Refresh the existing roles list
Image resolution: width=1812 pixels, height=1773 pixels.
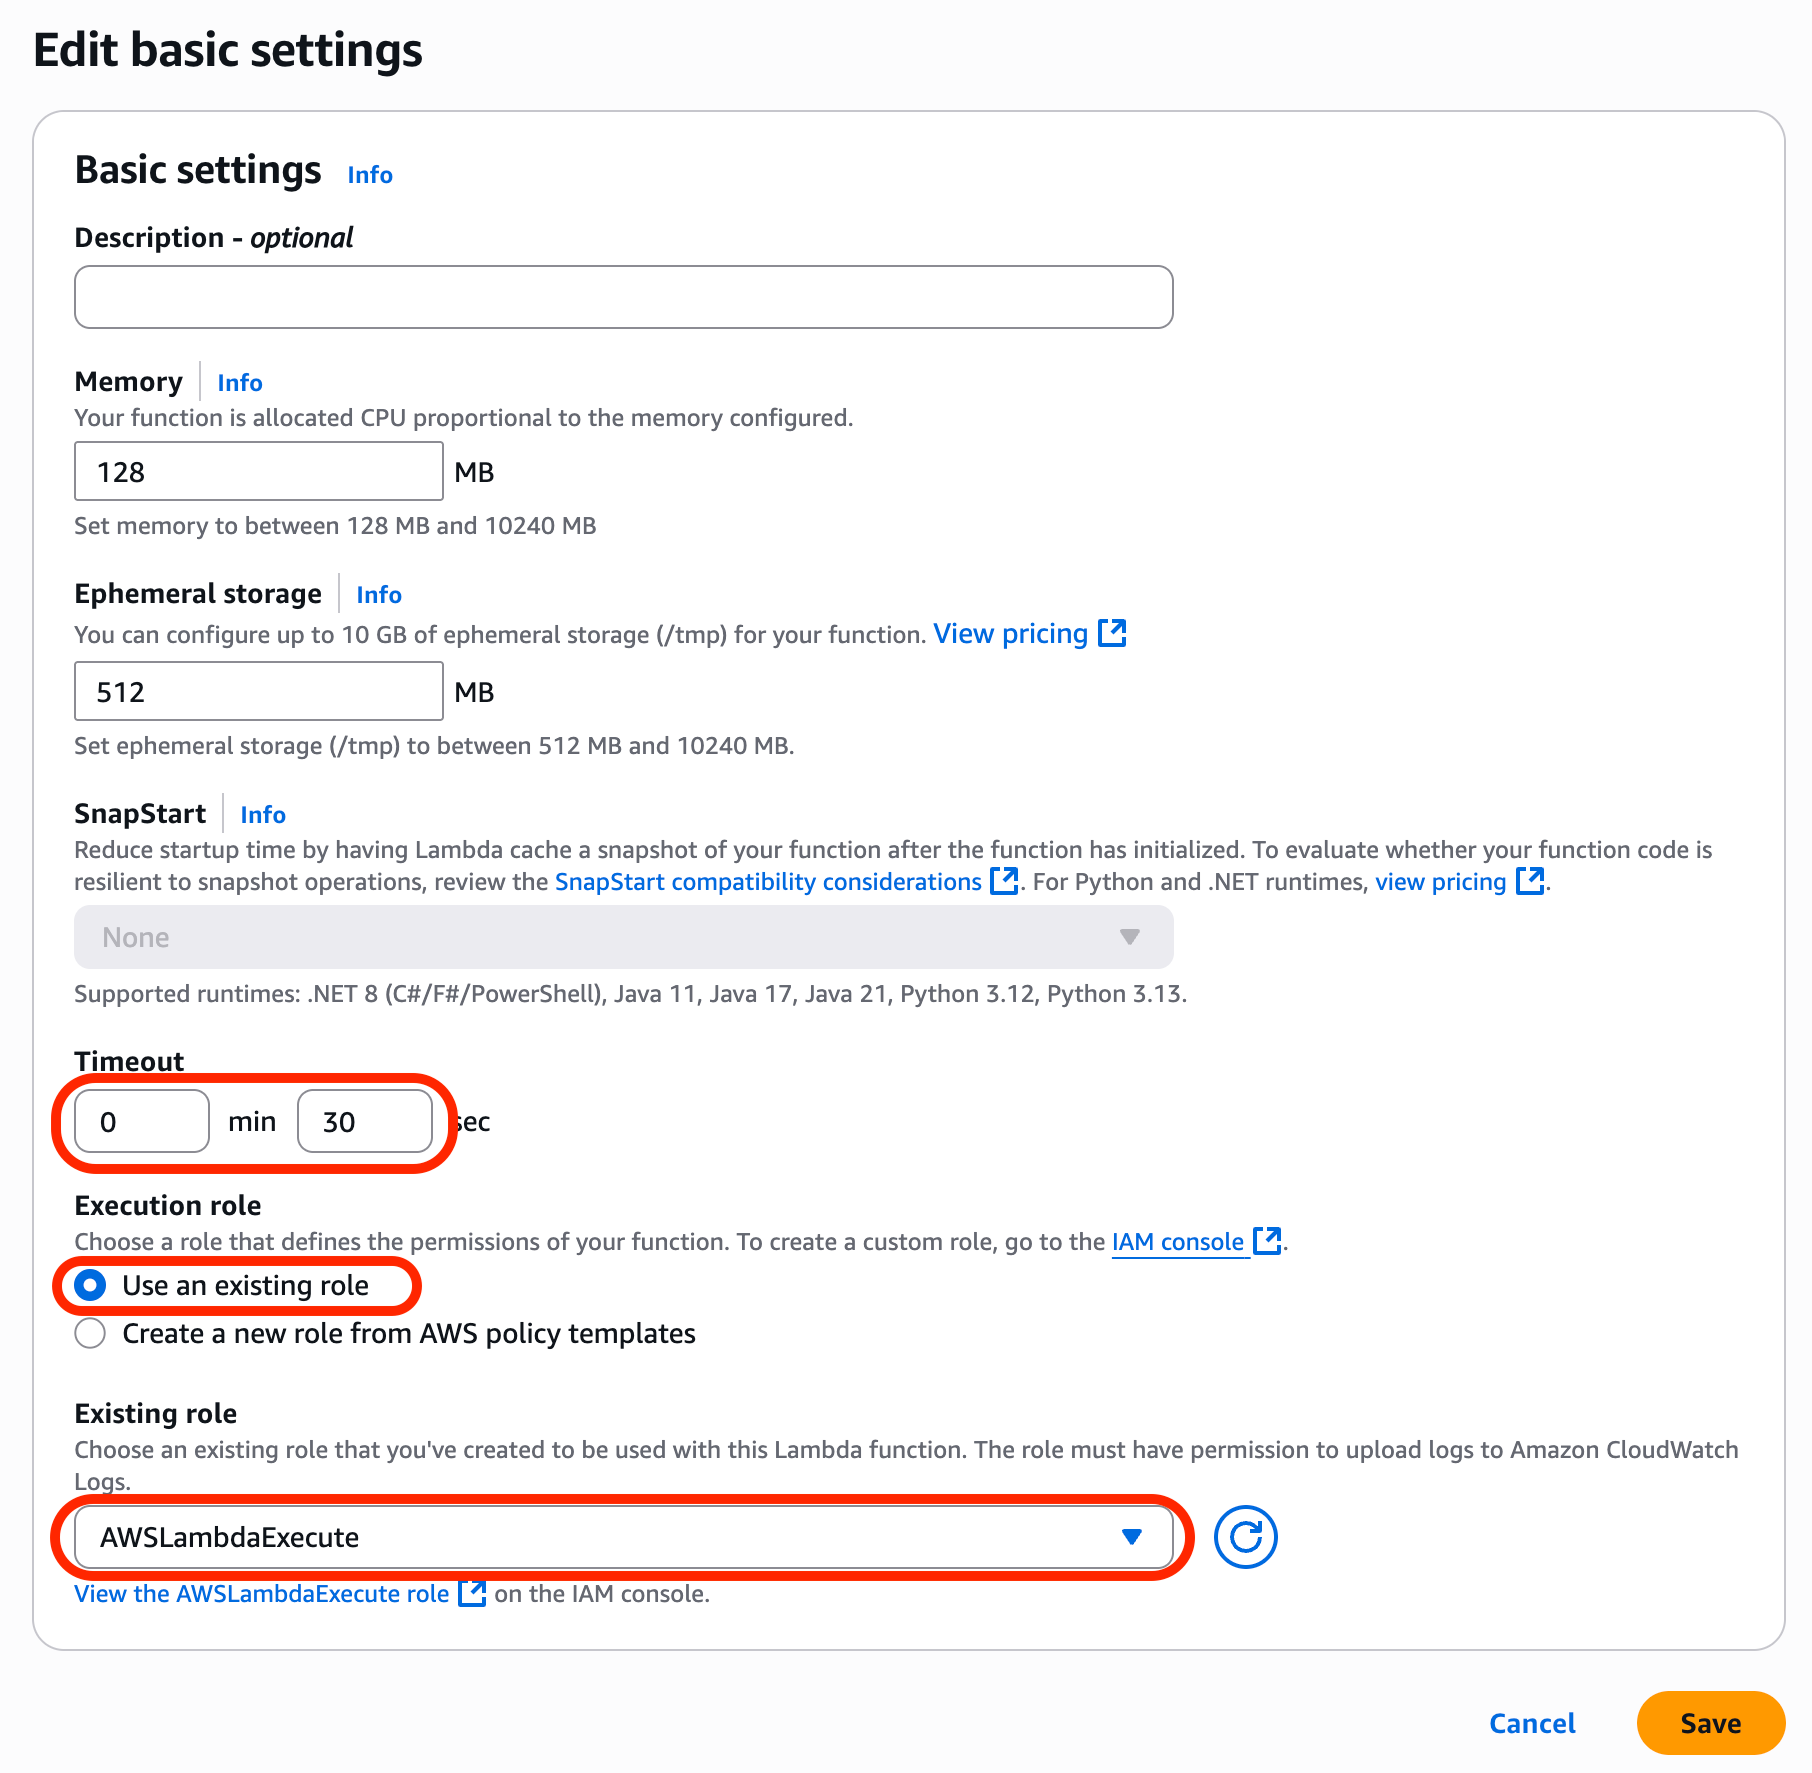tap(1245, 1537)
